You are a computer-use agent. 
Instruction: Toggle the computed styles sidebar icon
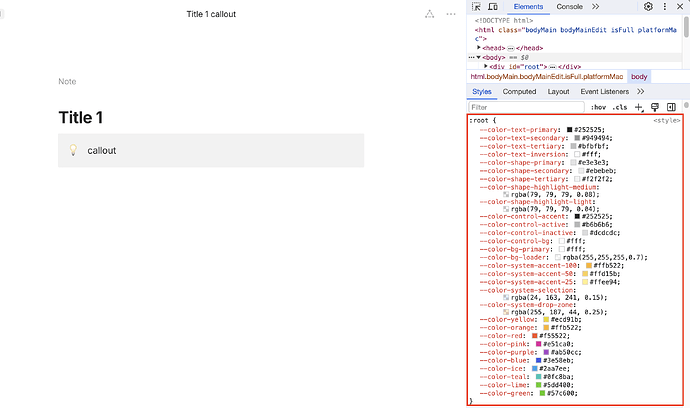point(672,107)
